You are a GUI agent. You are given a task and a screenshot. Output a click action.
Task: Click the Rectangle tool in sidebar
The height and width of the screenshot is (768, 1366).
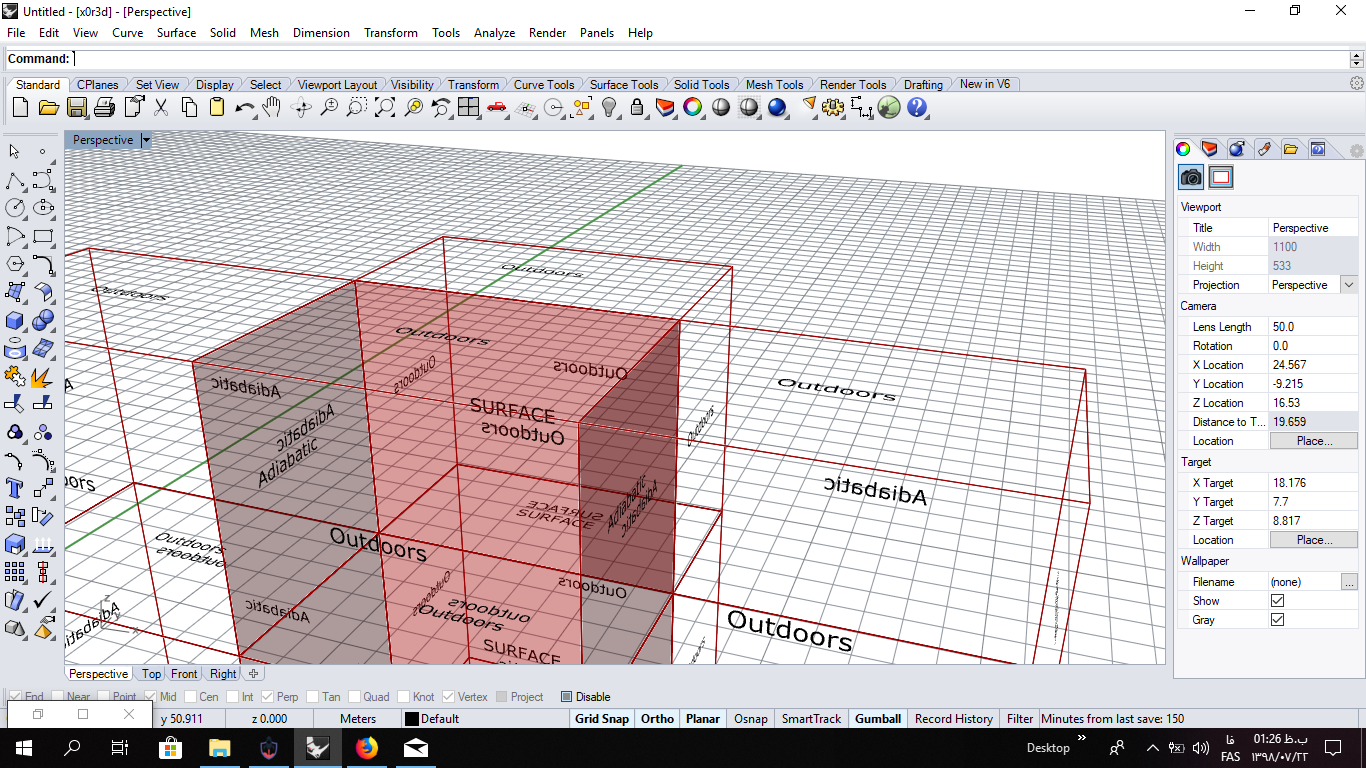pyautogui.click(x=43, y=236)
